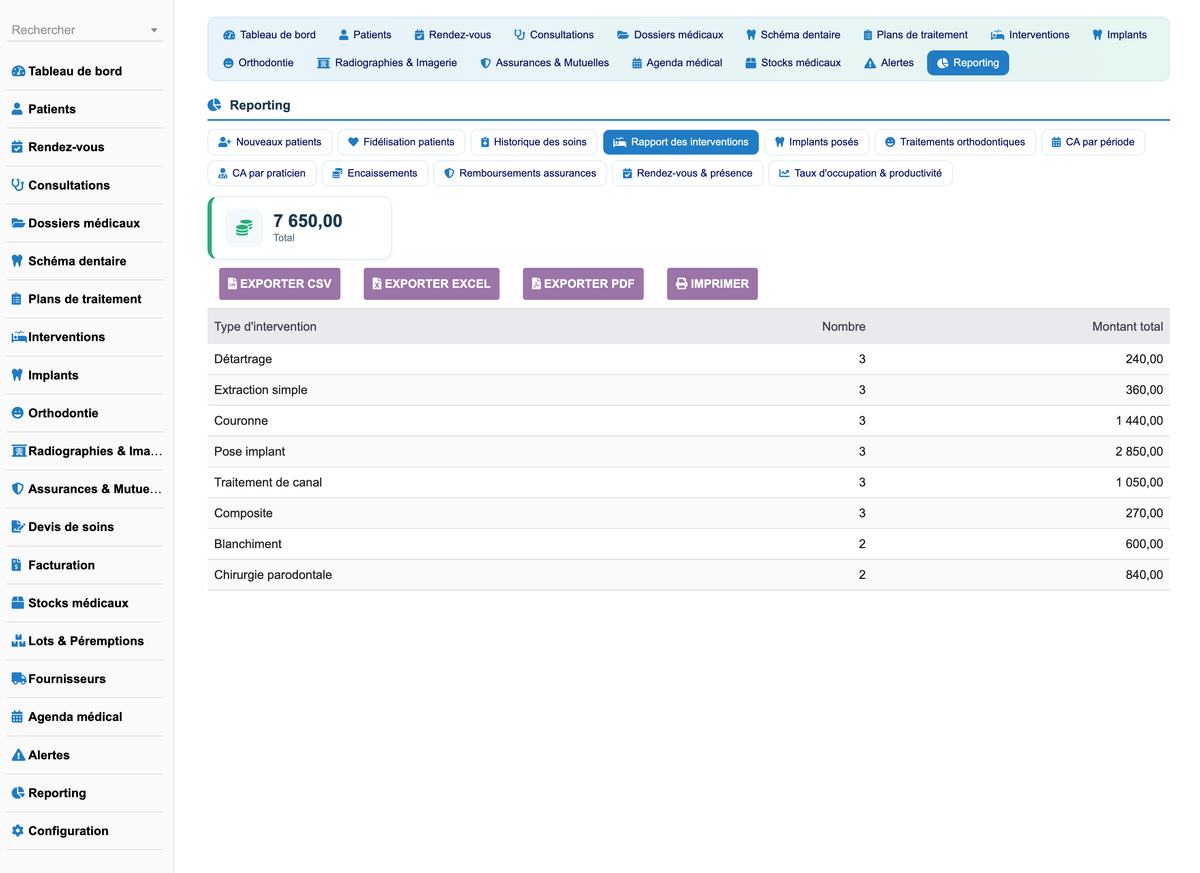Click the Fournisseurs truck icon in sidebar
The image size is (1200, 873).
pyautogui.click(x=19, y=679)
